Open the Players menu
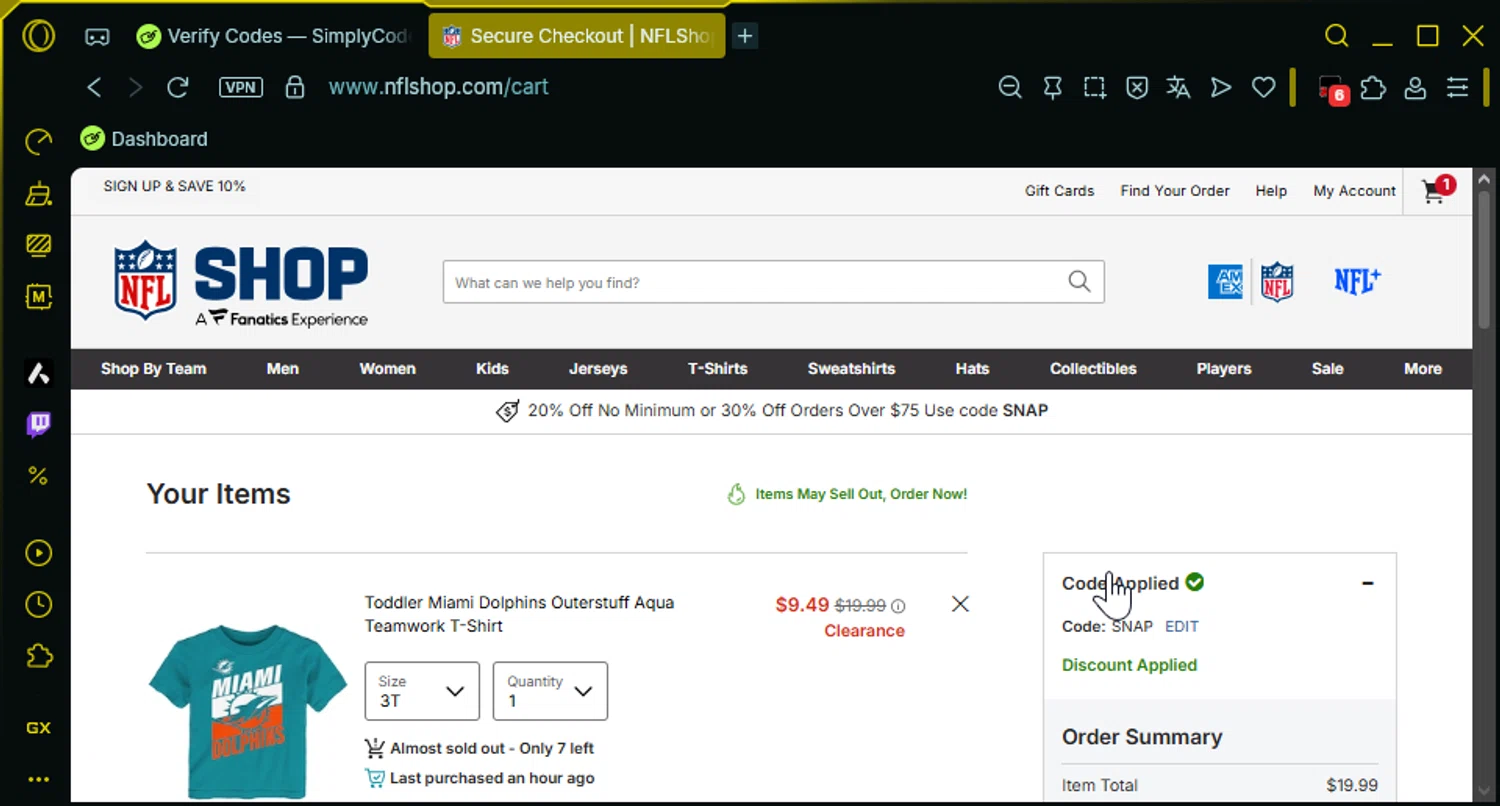 [x=1224, y=368]
